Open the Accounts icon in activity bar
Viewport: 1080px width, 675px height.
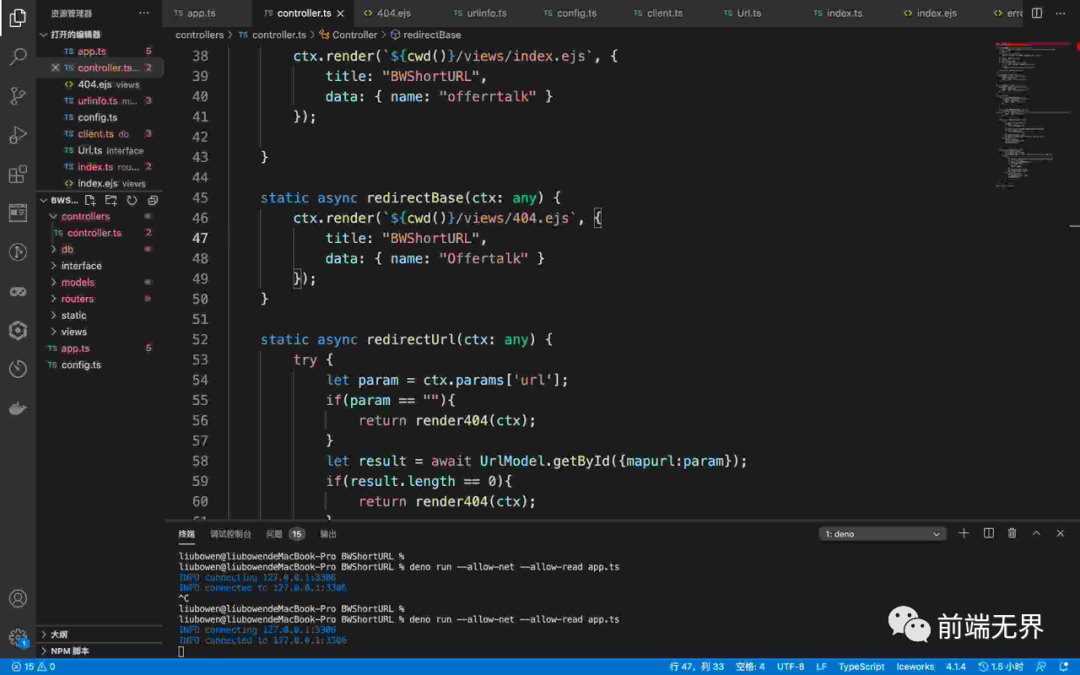pos(18,599)
